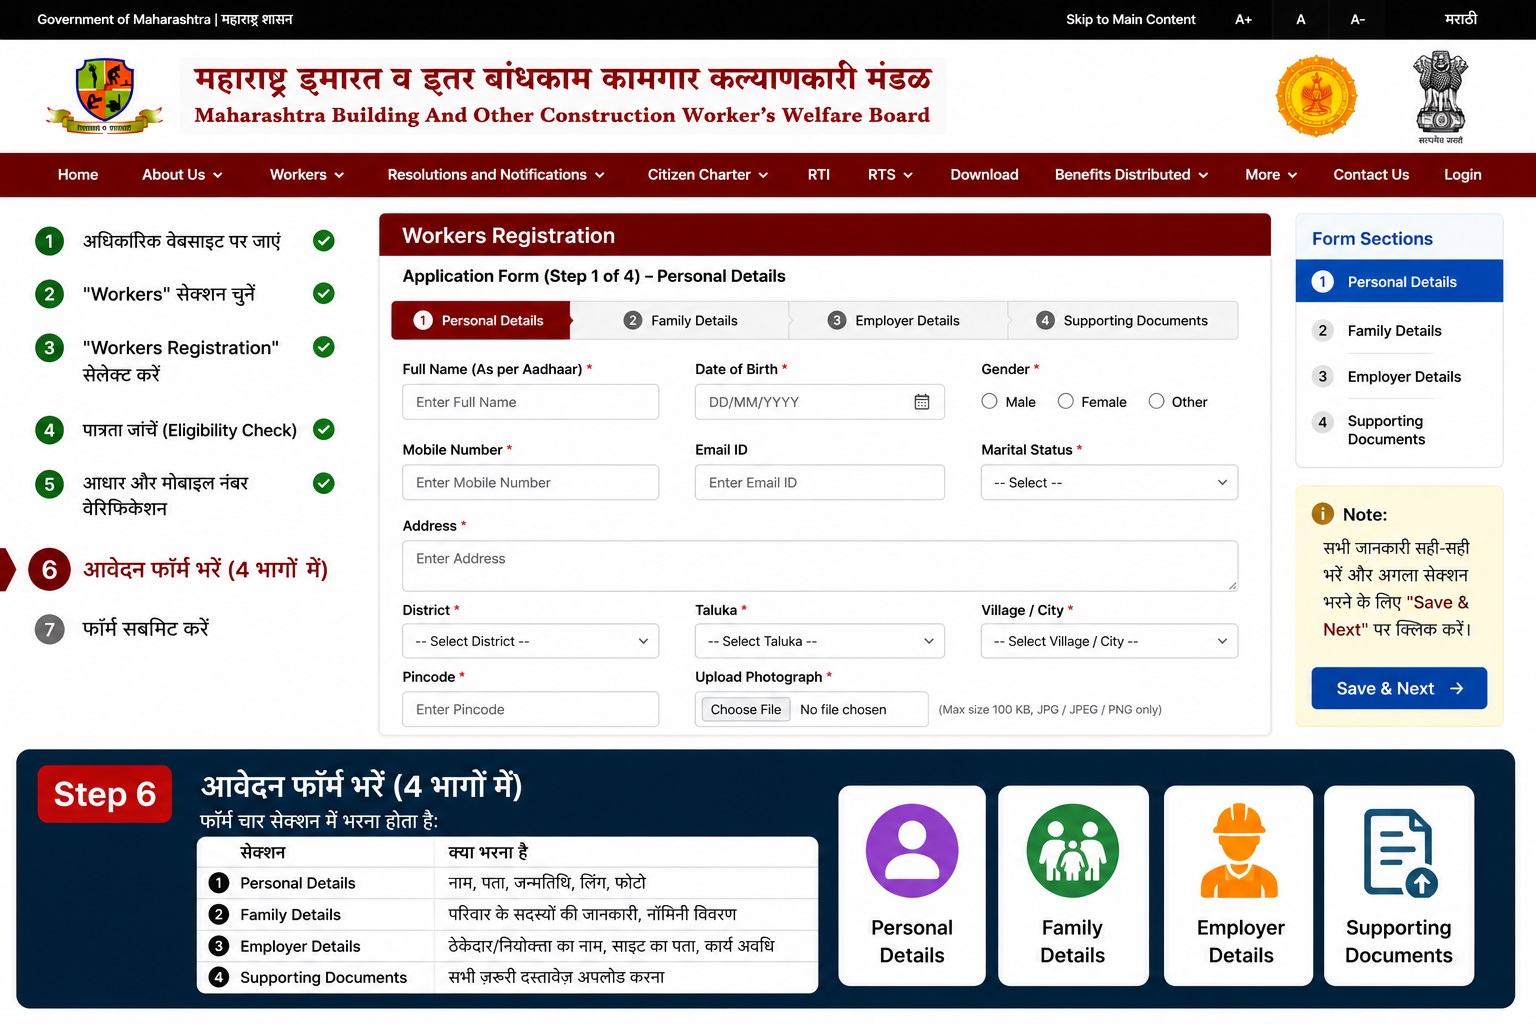The image size is (1536, 1024).
Task: Switch to the Family Details step tab
Action: 680,320
